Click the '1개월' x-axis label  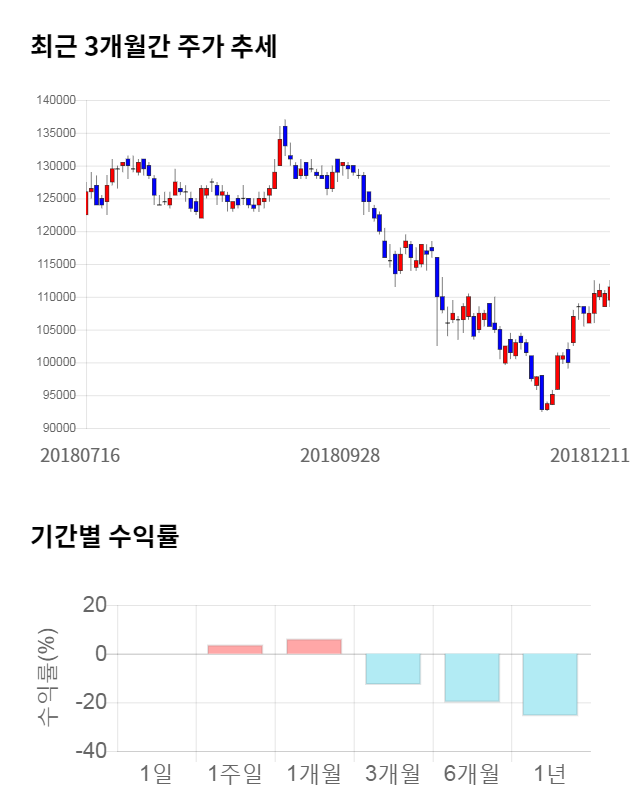tap(314, 773)
